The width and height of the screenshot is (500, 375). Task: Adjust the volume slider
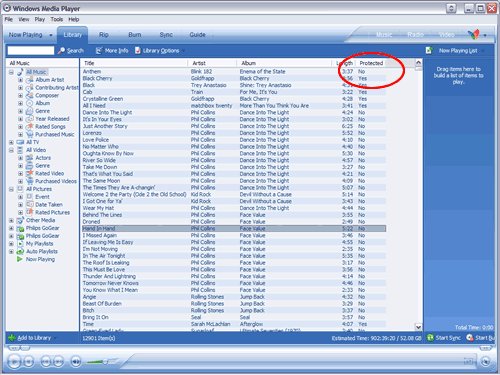(105, 362)
